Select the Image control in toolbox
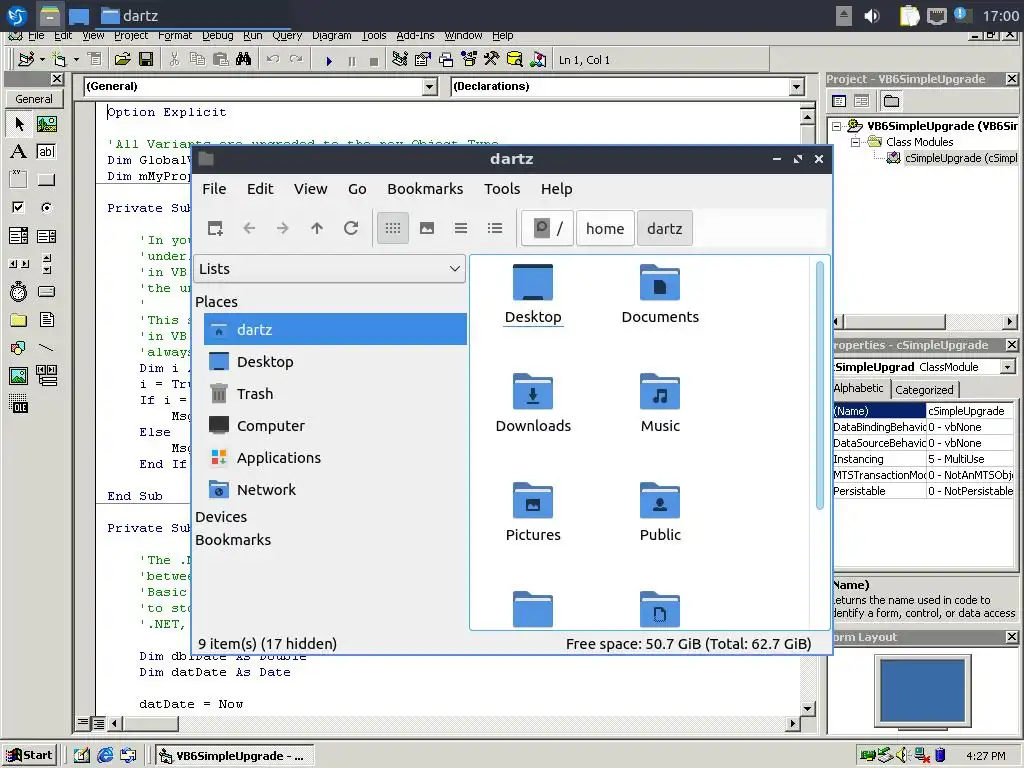Screen dimensions: 1024x768 (19, 376)
